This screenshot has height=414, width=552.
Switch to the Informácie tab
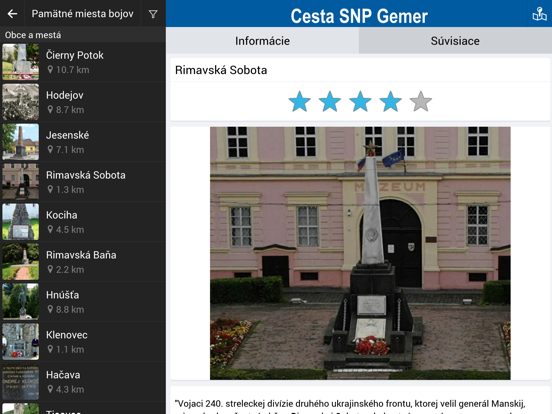click(263, 41)
